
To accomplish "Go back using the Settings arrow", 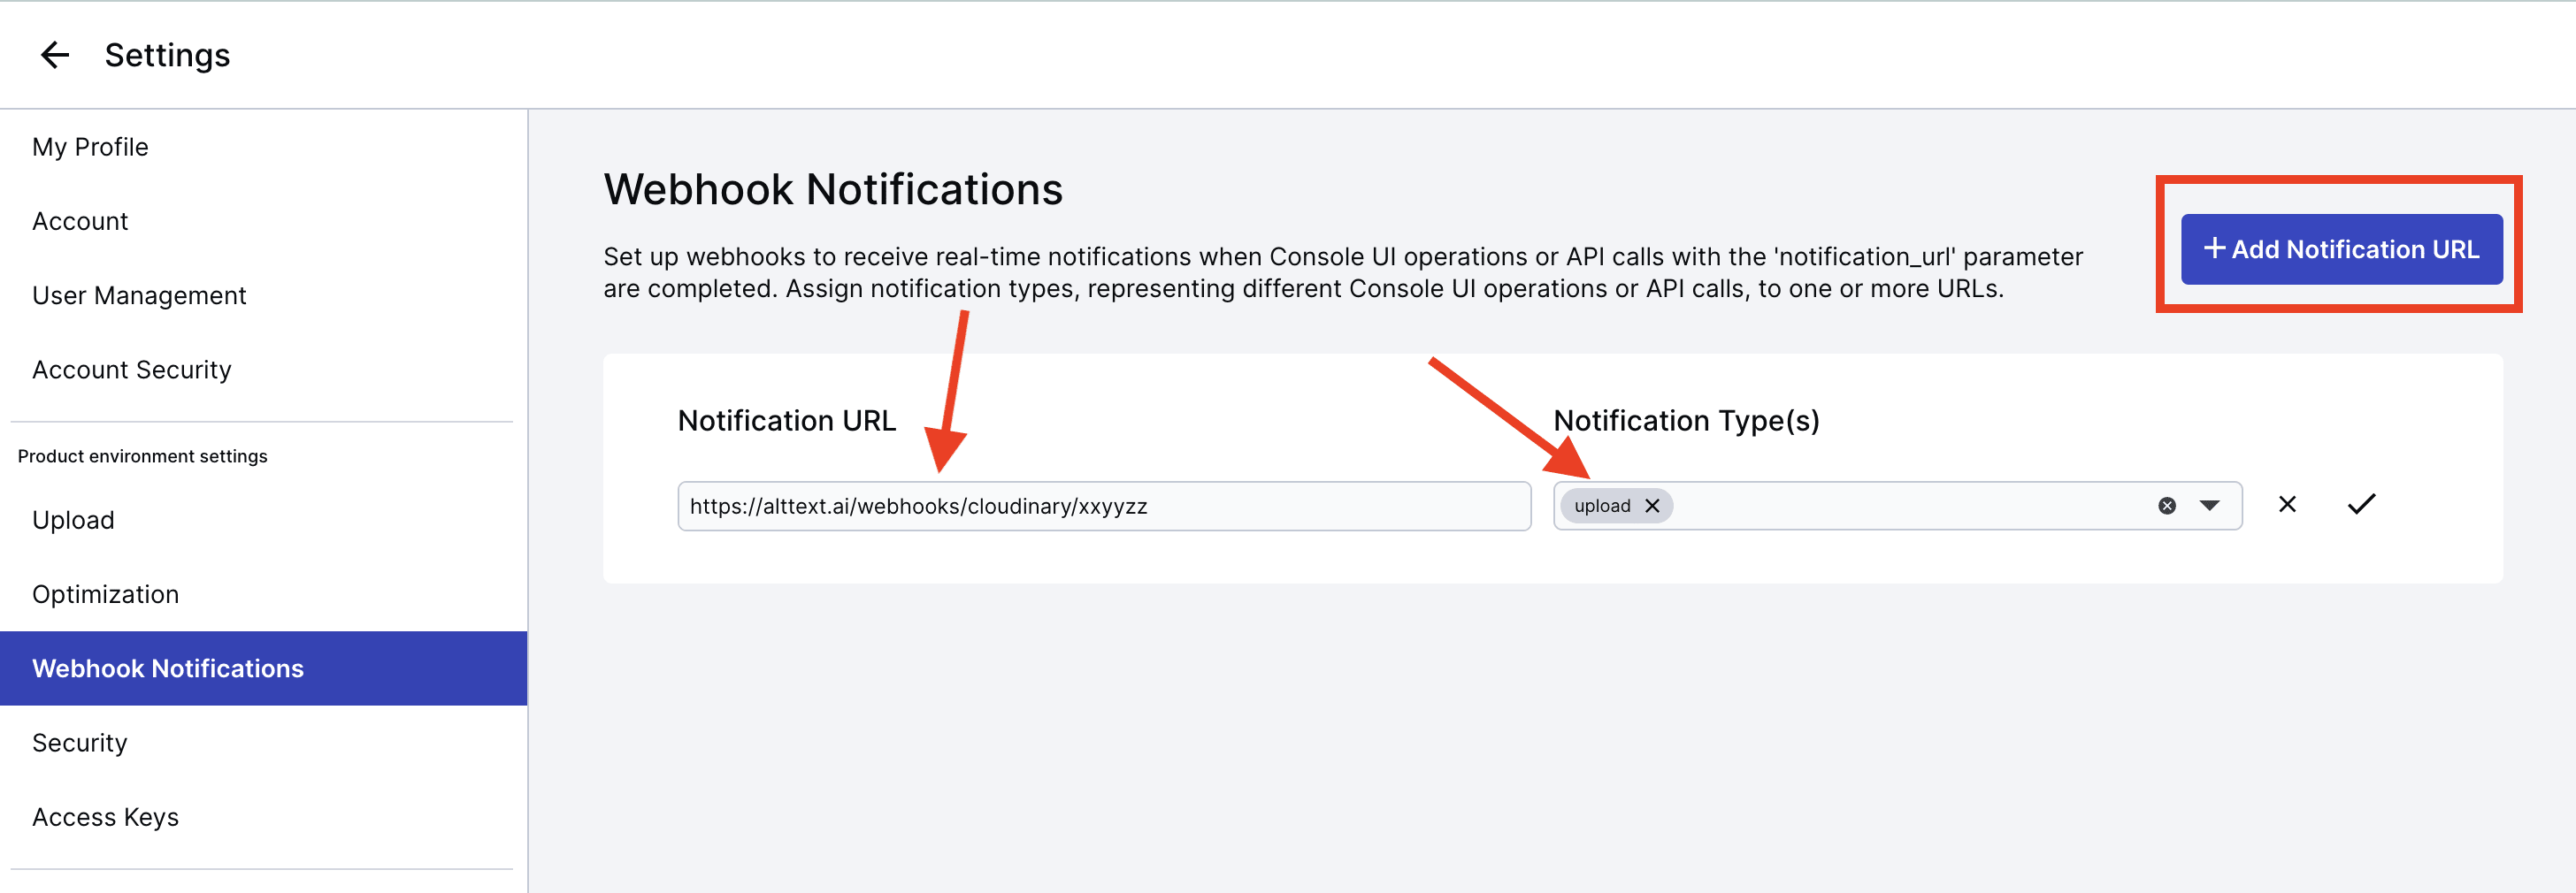I will (55, 55).
